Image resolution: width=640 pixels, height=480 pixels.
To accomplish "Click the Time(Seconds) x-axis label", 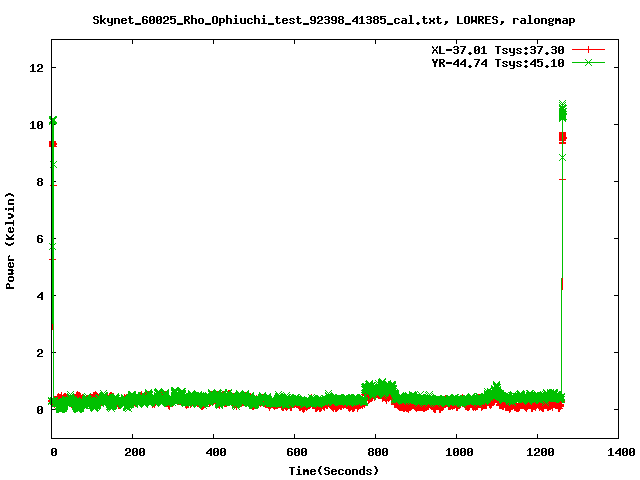I will tap(333, 469).
